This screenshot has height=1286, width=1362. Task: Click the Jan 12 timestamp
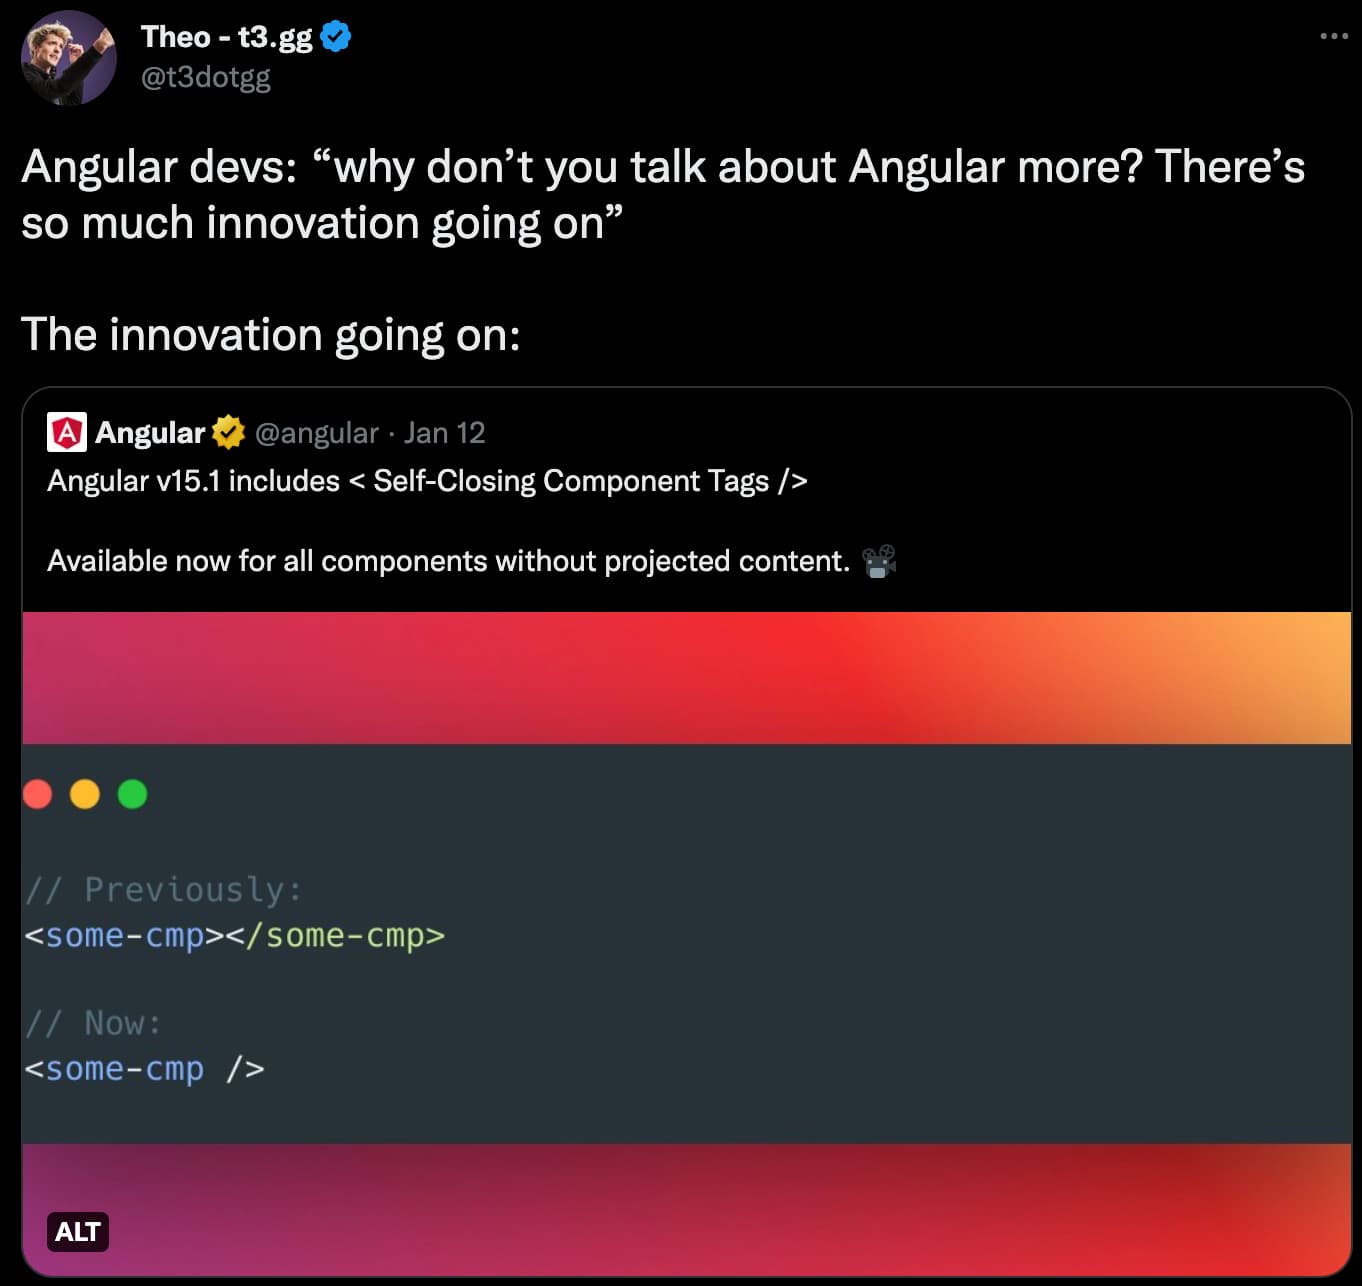coord(444,433)
